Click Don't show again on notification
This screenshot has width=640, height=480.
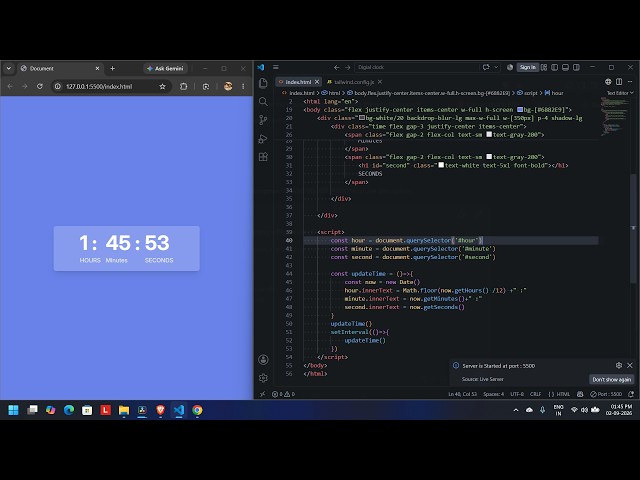coord(611,380)
